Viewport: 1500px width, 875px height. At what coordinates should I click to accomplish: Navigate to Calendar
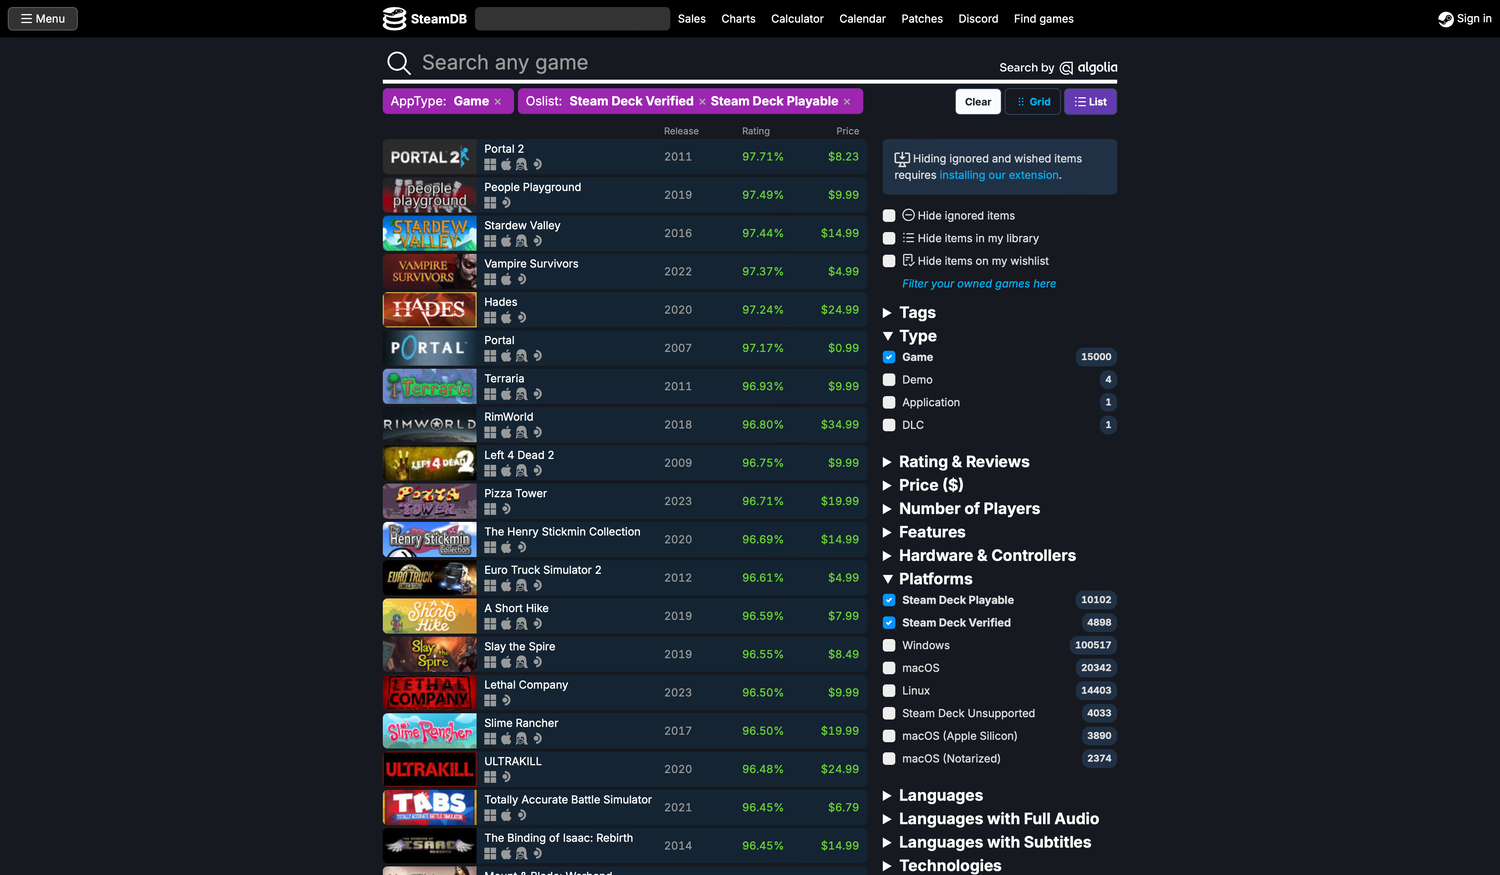(862, 19)
